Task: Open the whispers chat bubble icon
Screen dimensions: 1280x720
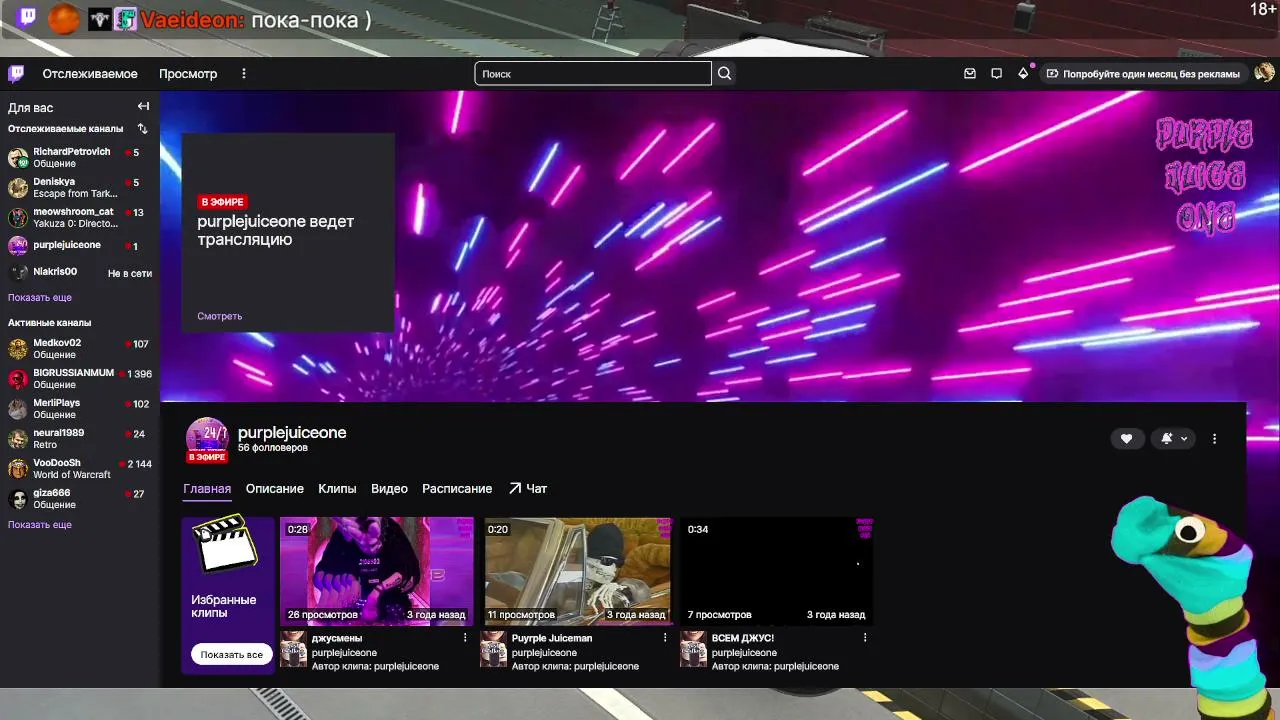Action: point(996,74)
